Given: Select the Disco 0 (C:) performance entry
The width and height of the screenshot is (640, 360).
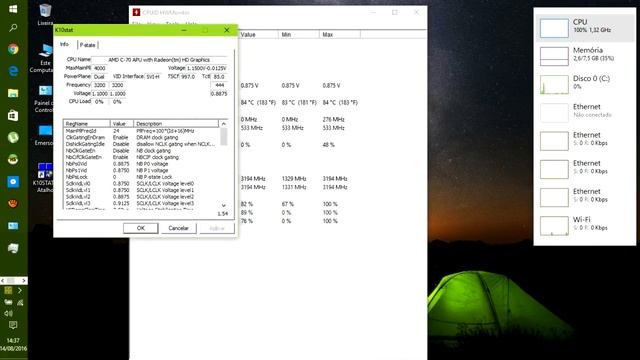Looking at the screenshot, I should click(x=585, y=84).
